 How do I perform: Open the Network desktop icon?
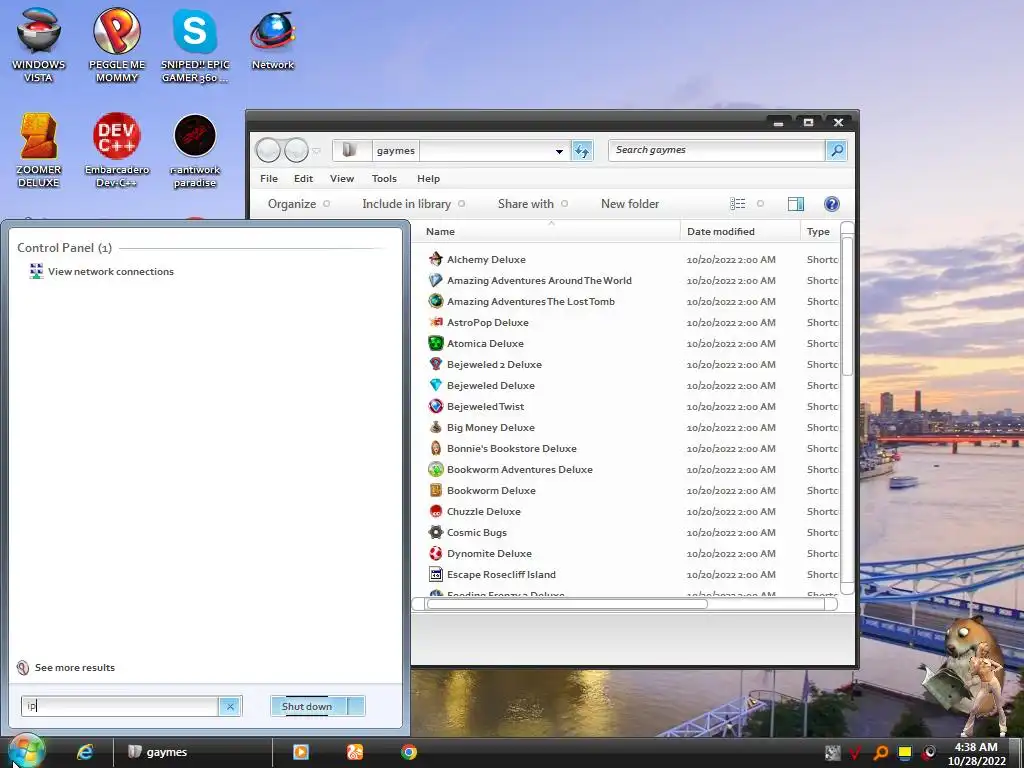(273, 39)
